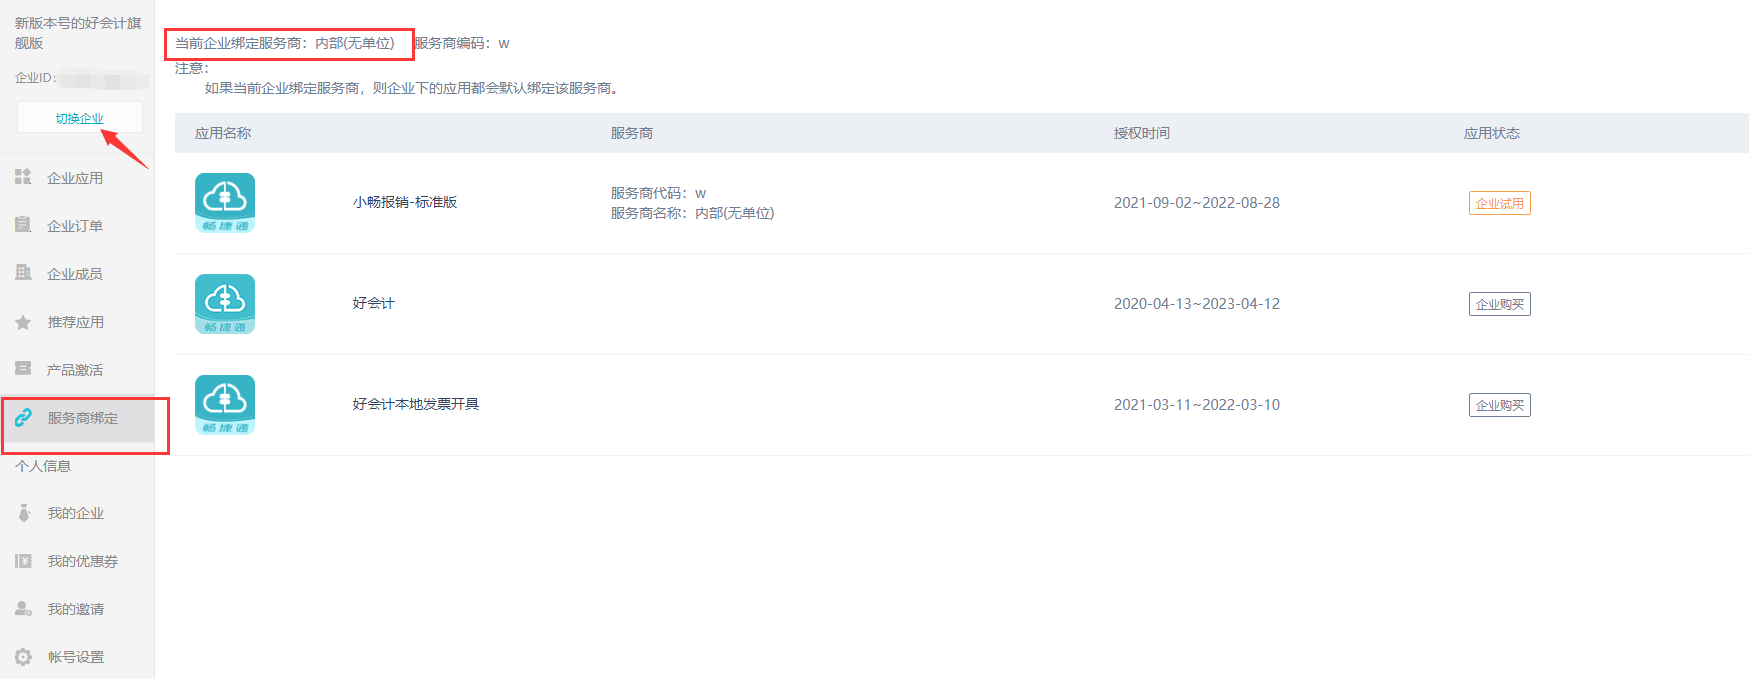Viewport: 1749px width, 679px height.
Task: Click the 当前企业绑定服务商 text at top
Action: click(285, 43)
